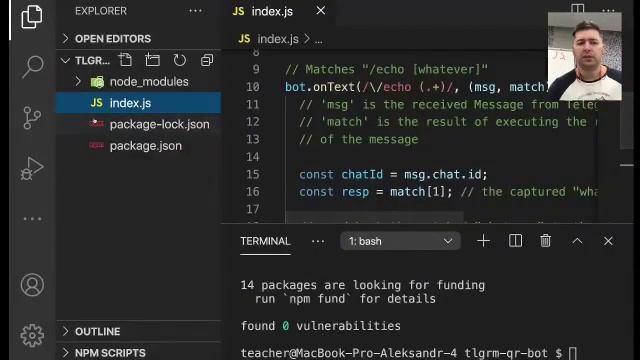640x360 pixels.
Task: Close the index.js editor tab
Action: pyautogui.click(x=321, y=11)
